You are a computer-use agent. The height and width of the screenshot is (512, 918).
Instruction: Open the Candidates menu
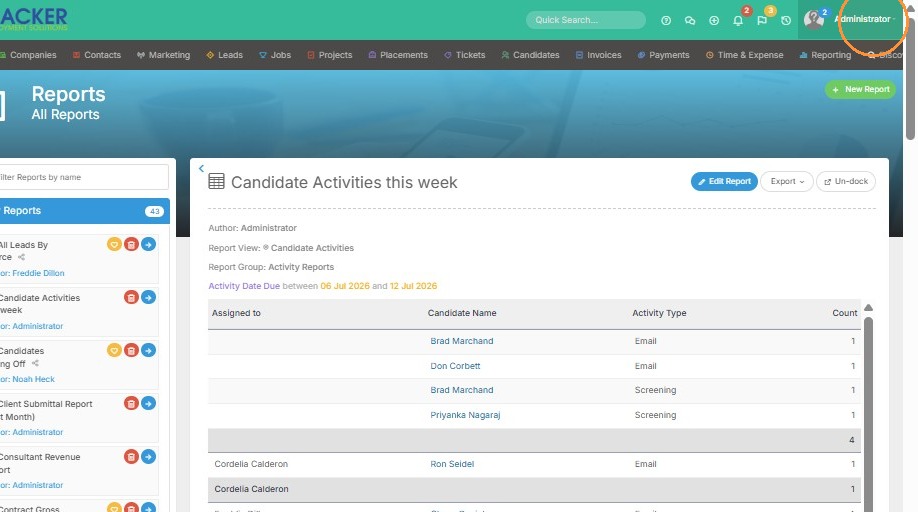530,55
